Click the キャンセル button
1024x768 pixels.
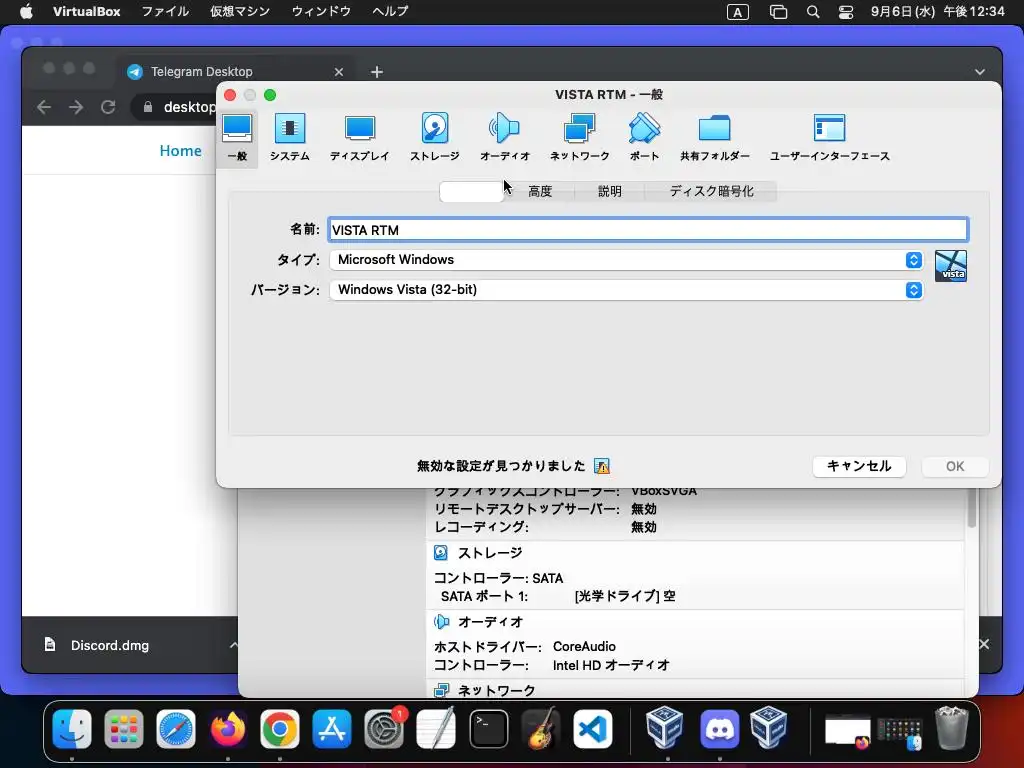(x=859, y=466)
